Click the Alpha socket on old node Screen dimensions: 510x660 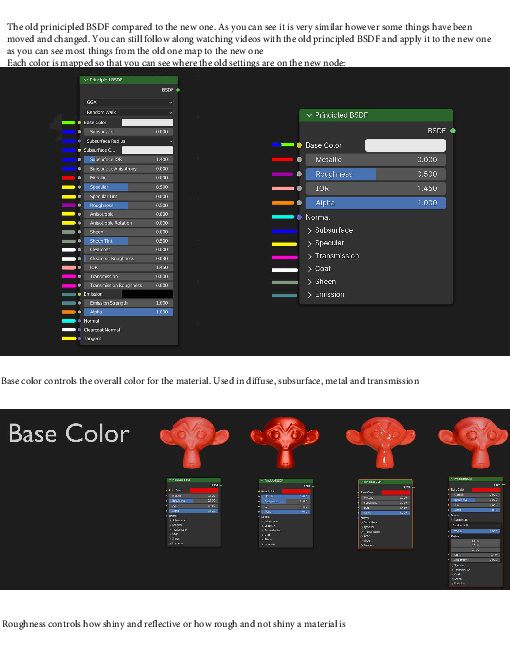pyautogui.click(x=80, y=312)
